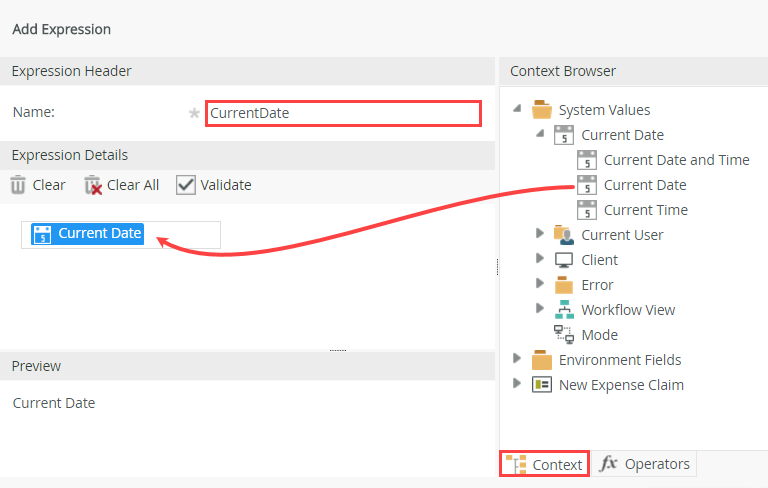Expand the Error folder arrow

click(540, 284)
